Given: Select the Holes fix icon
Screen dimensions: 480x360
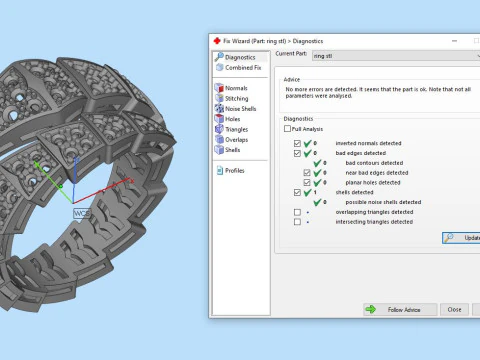Looking at the screenshot, I should pyautogui.click(x=219, y=119).
